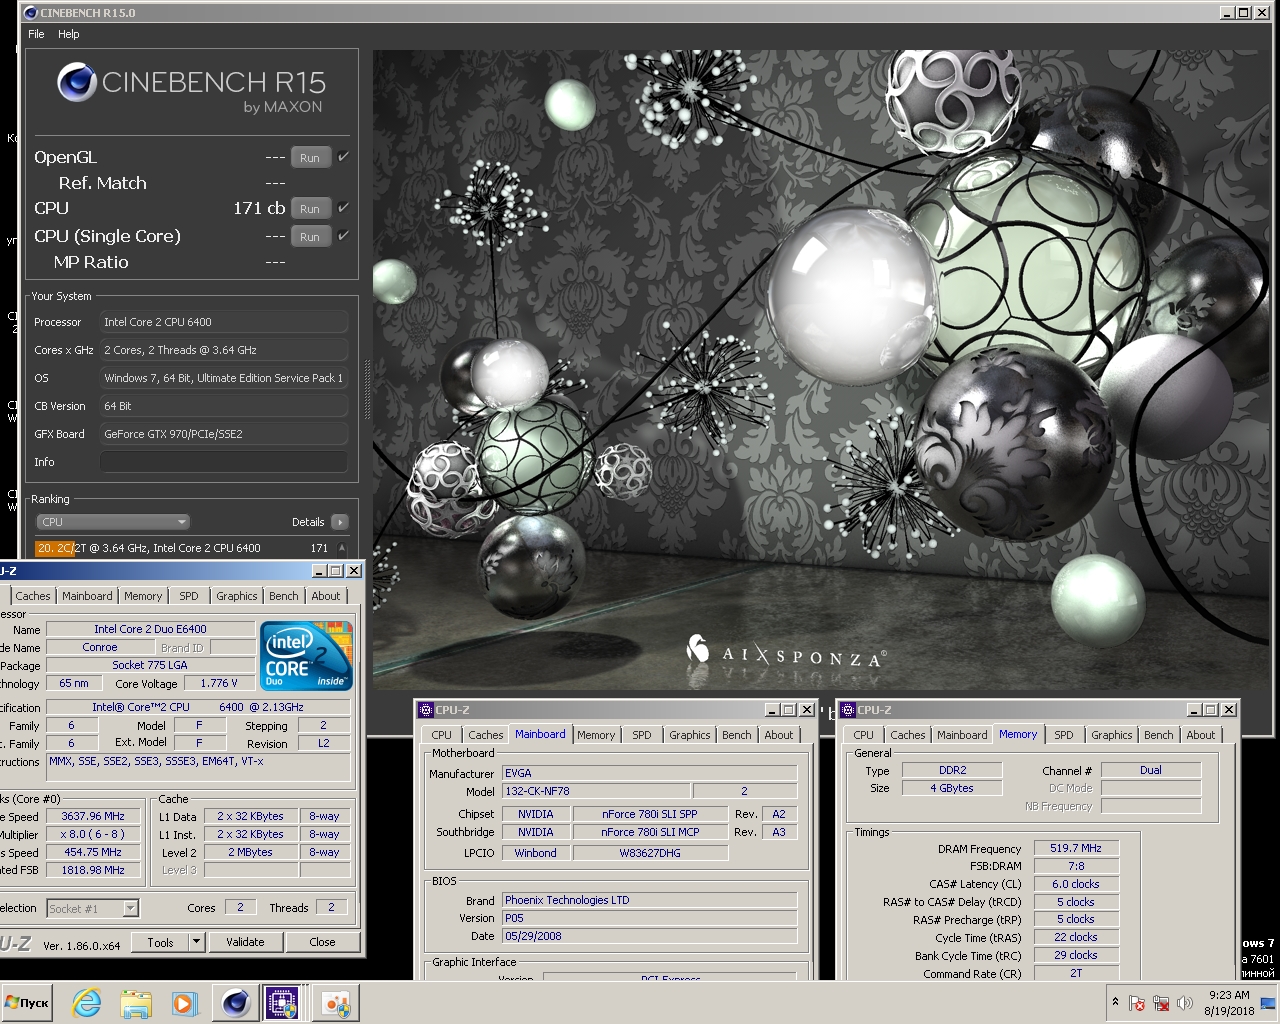Toggle the OpenGL test checkbox

(343, 157)
